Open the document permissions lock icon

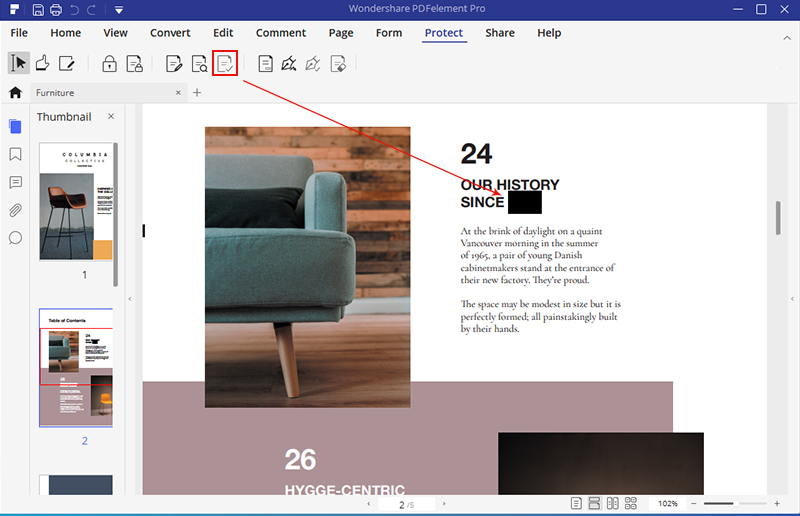click(x=134, y=64)
